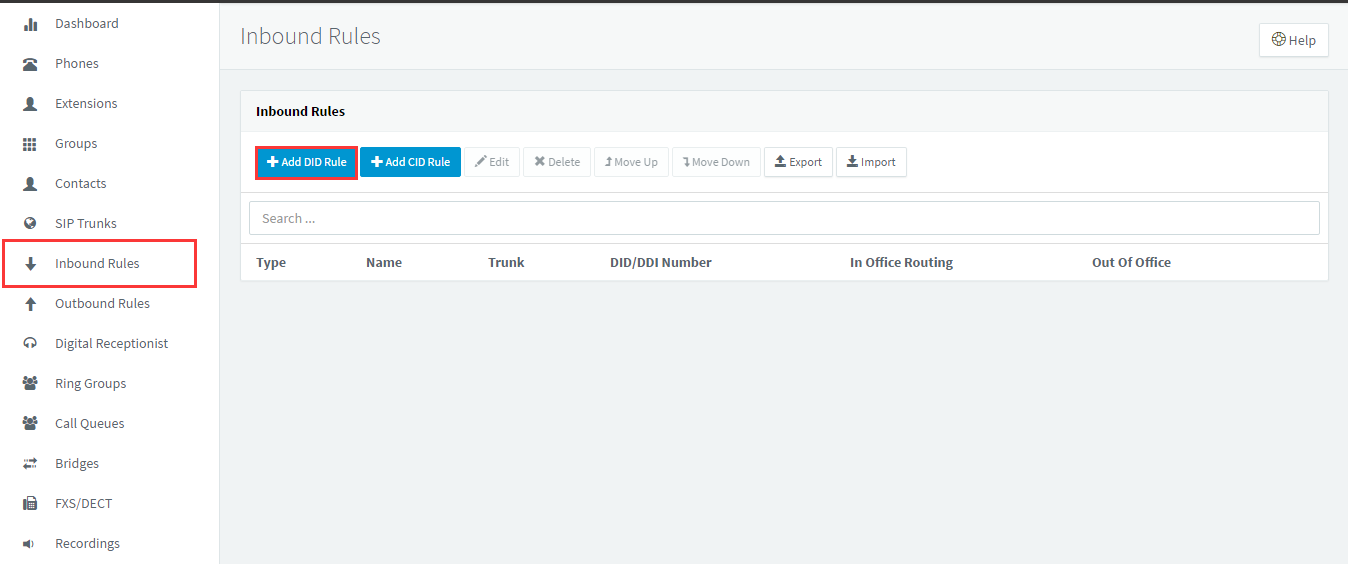
Task: Open the Bridges menu item
Action: 77,463
